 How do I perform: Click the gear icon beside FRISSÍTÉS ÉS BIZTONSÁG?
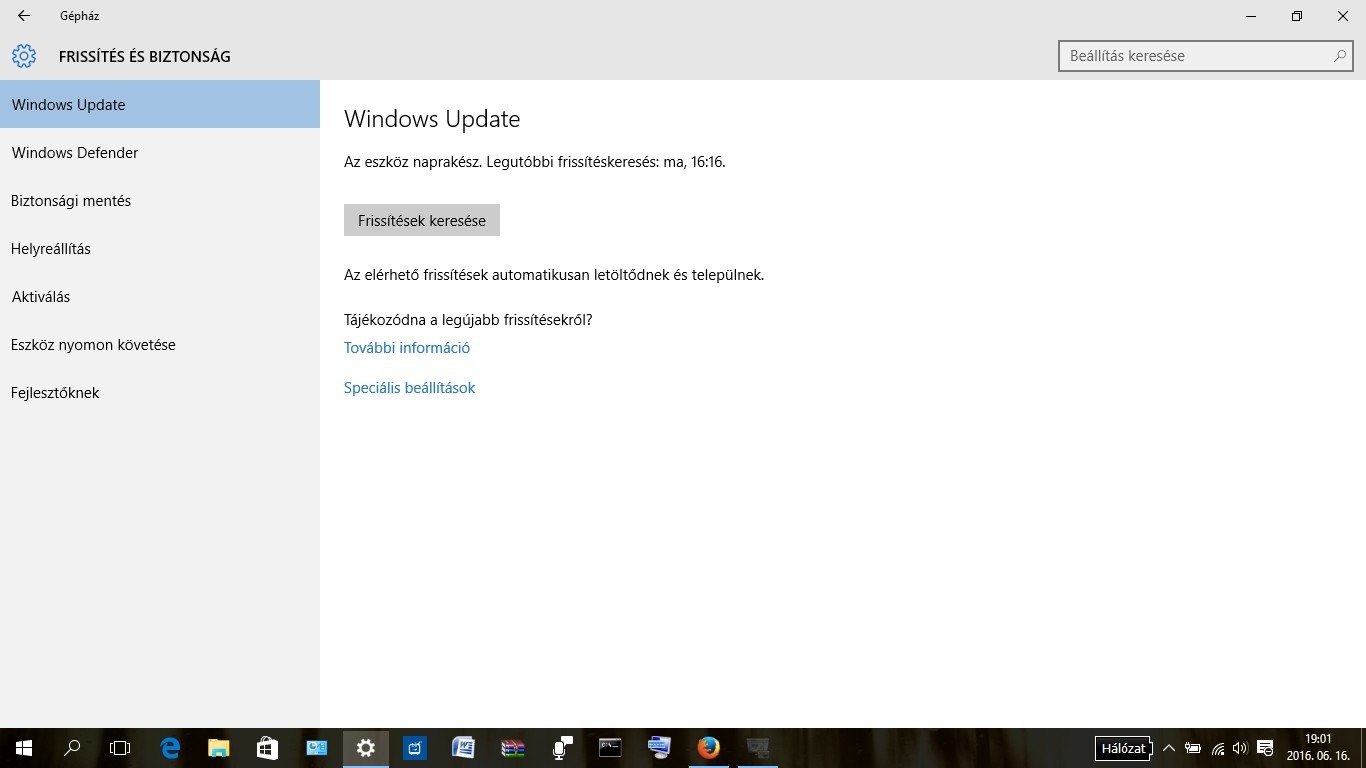click(x=24, y=56)
